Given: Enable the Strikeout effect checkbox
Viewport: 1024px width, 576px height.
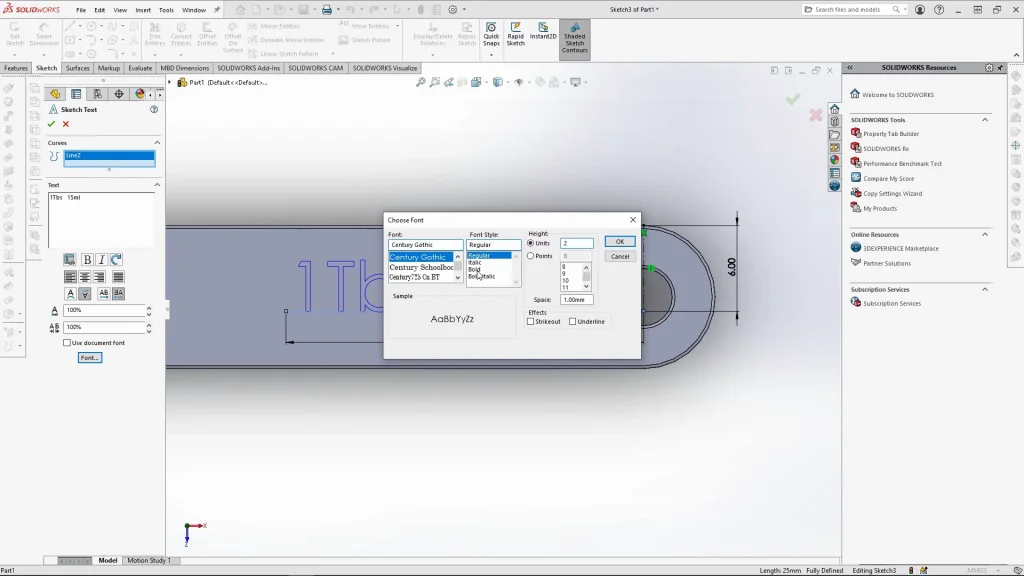Looking at the screenshot, I should click(531, 322).
